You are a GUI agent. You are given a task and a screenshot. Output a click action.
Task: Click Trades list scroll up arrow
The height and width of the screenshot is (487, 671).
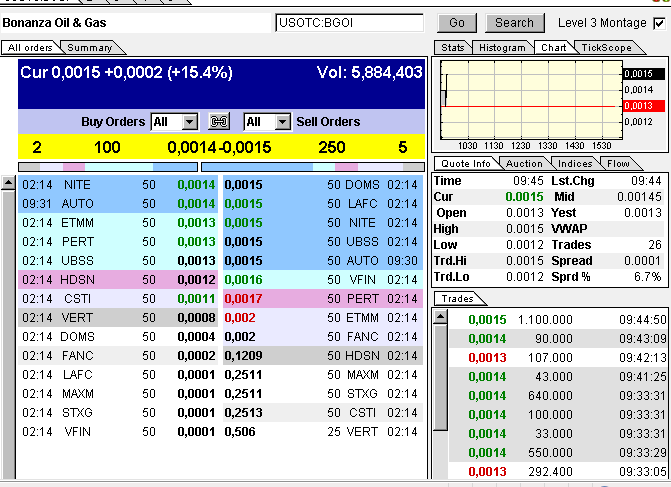point(440,317)
